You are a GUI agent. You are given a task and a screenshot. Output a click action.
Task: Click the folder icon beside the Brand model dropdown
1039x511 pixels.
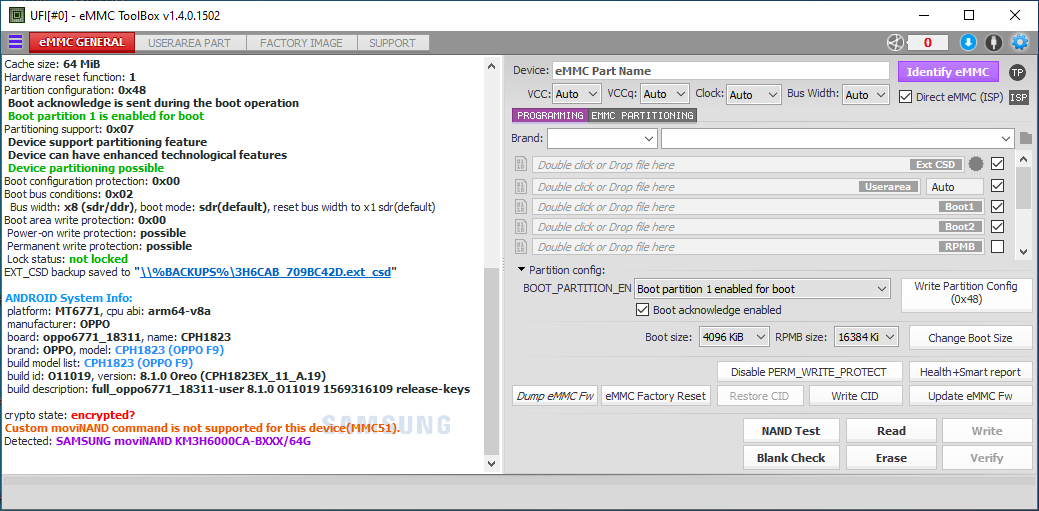(x=1026, y=139)
